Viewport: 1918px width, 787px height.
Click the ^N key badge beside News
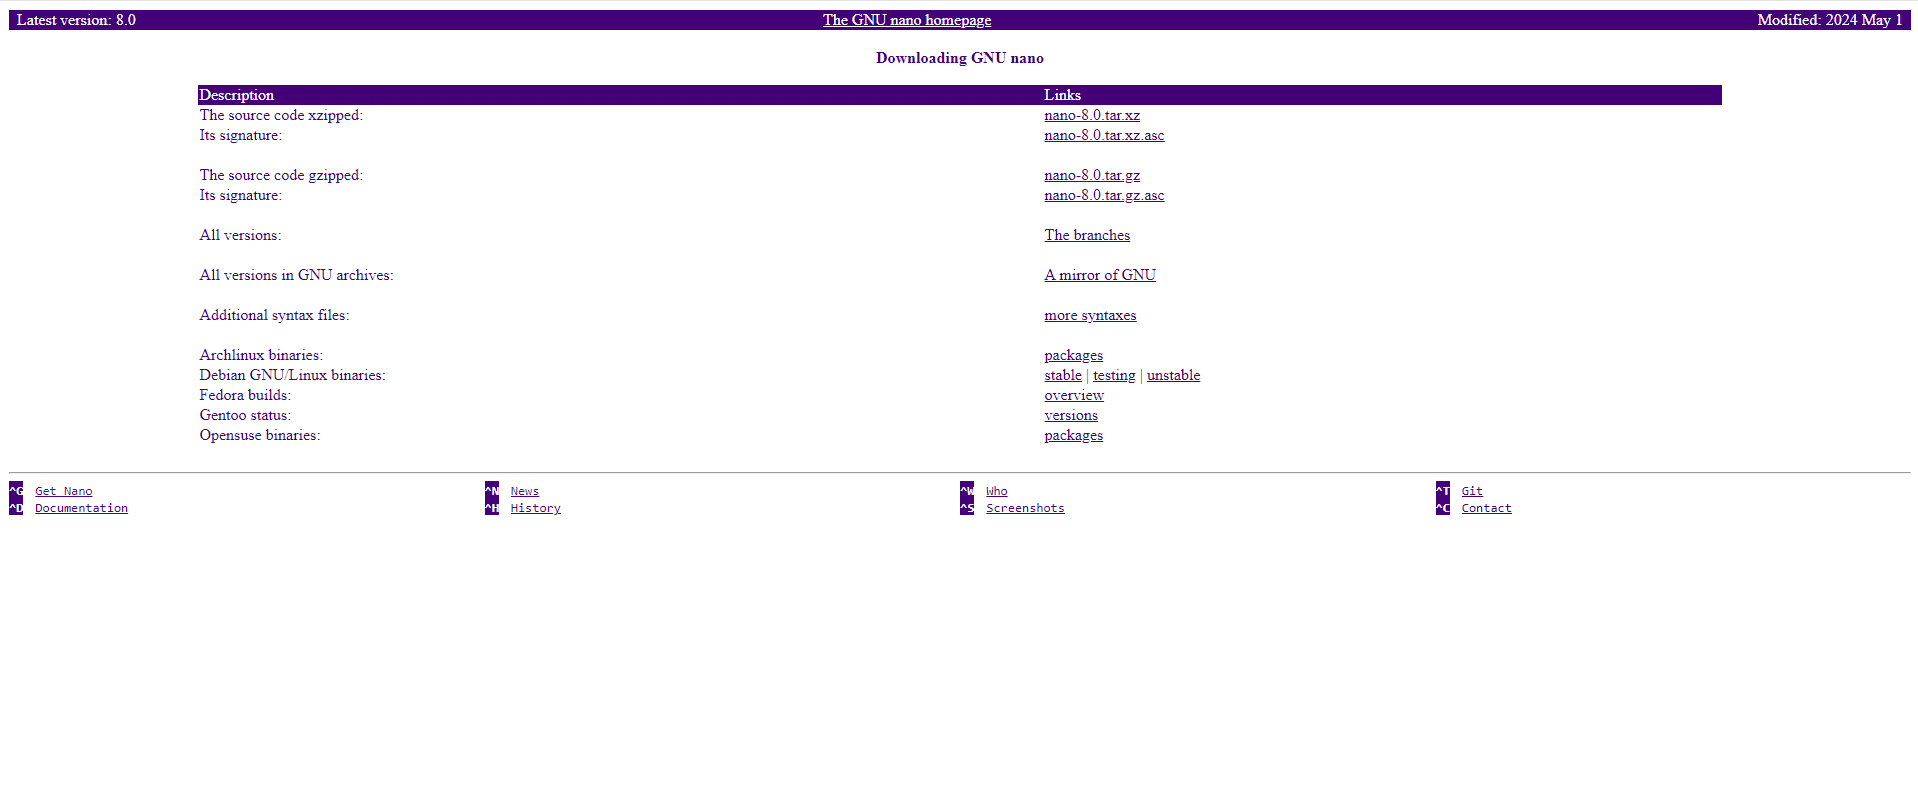(492, 491)
